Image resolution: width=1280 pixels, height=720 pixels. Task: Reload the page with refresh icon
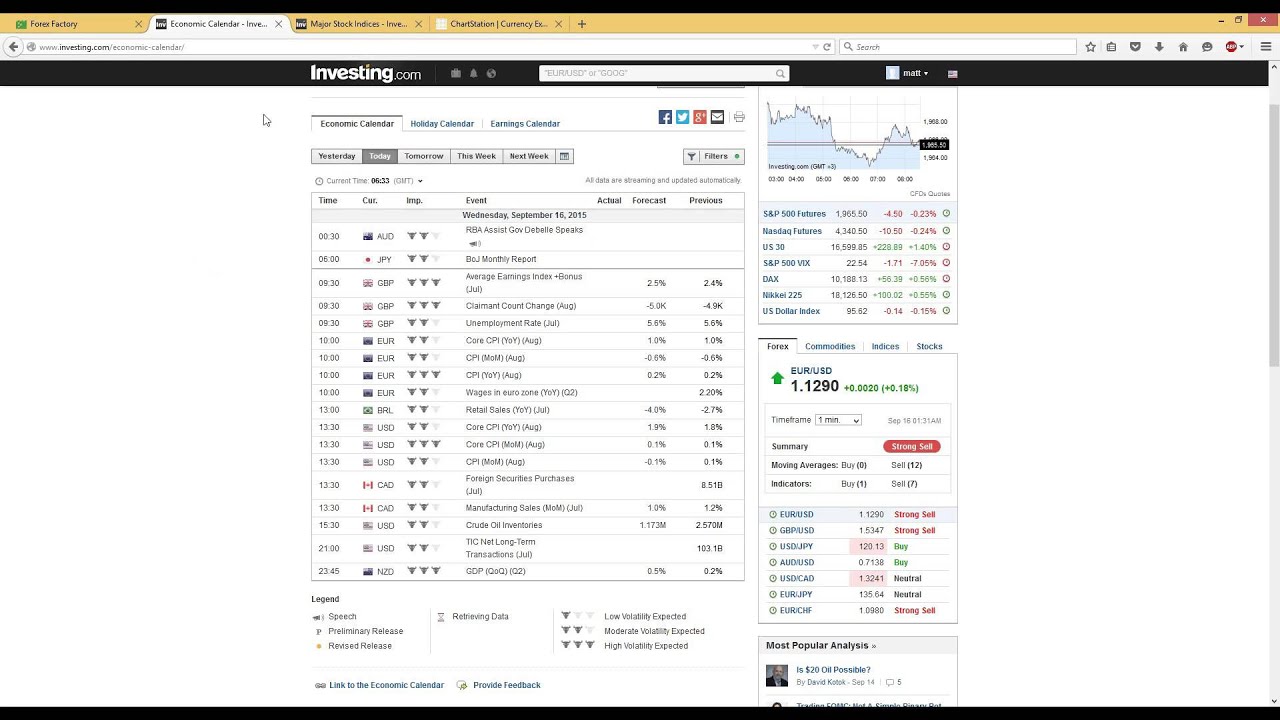click(827, 47)
